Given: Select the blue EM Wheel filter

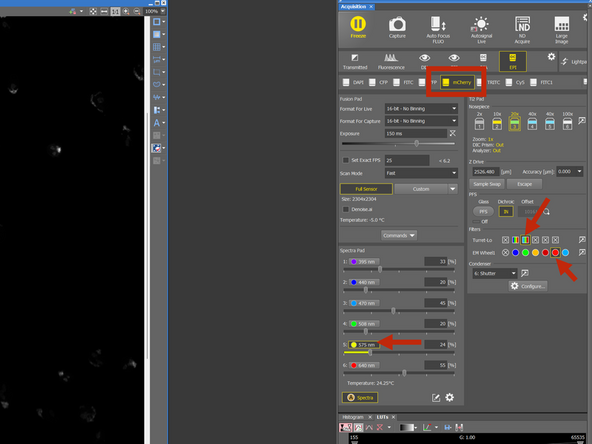Looking at the screenshot, I should pyautogui.click(x=515, y=253).
